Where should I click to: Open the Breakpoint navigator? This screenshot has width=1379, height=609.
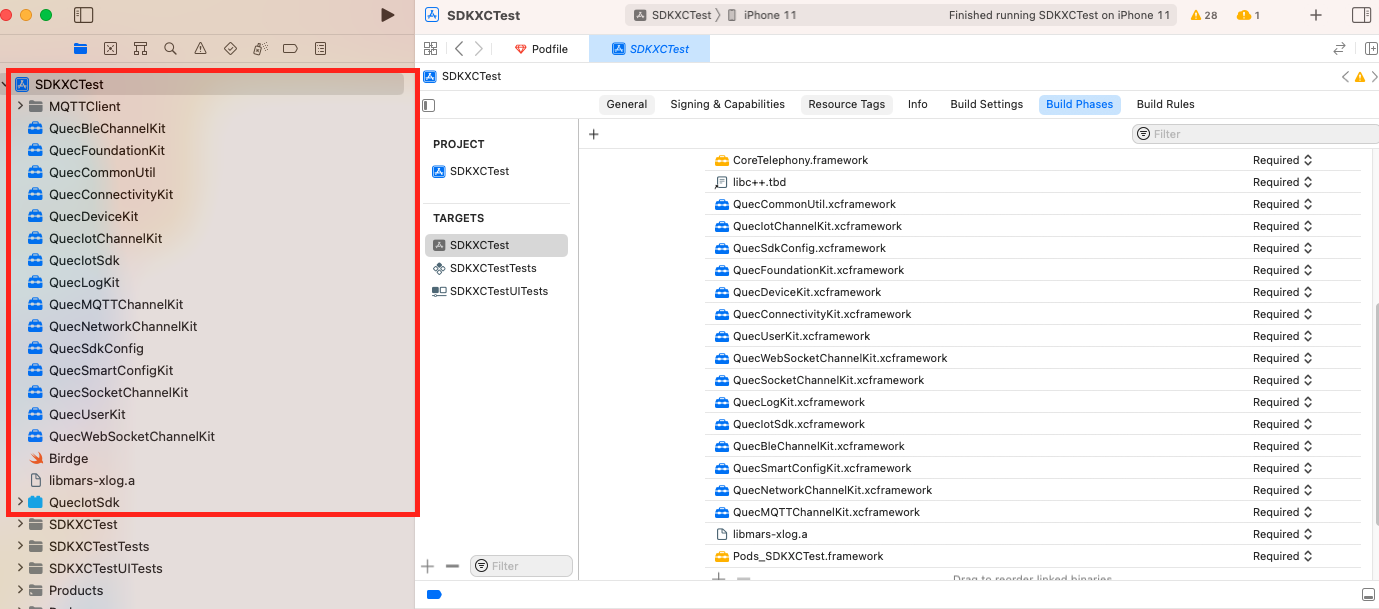click(290, 48)
